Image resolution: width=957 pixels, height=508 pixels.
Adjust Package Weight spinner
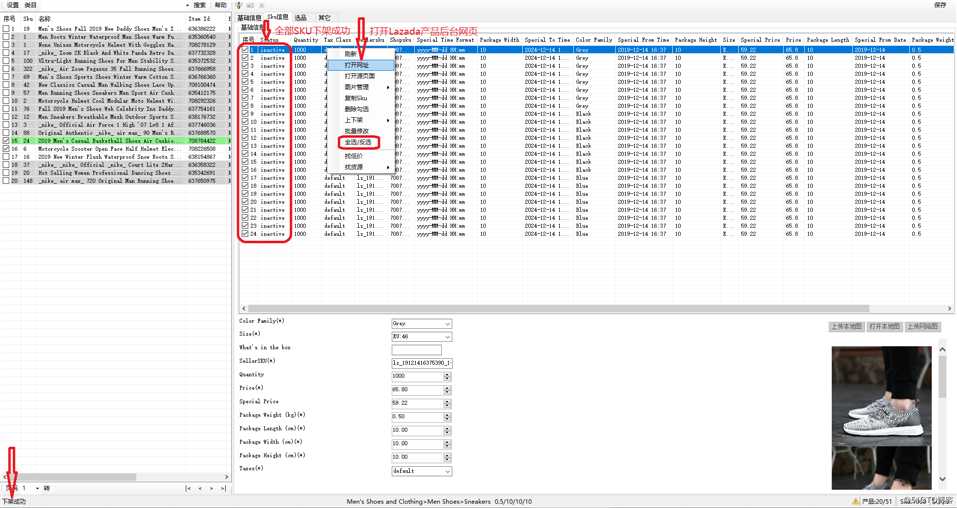point(447,416)
